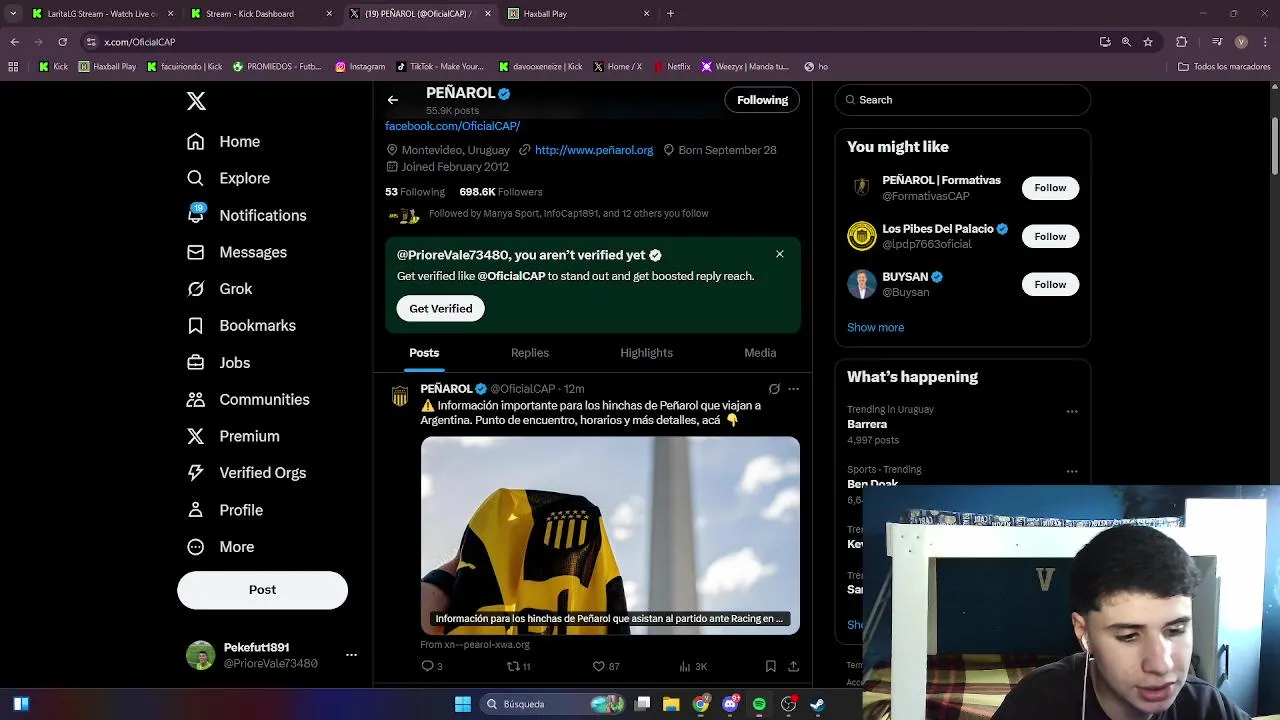1280x720 pixels.
Task: Open the Instagram bookmark
Action: (x=360, y=67)
